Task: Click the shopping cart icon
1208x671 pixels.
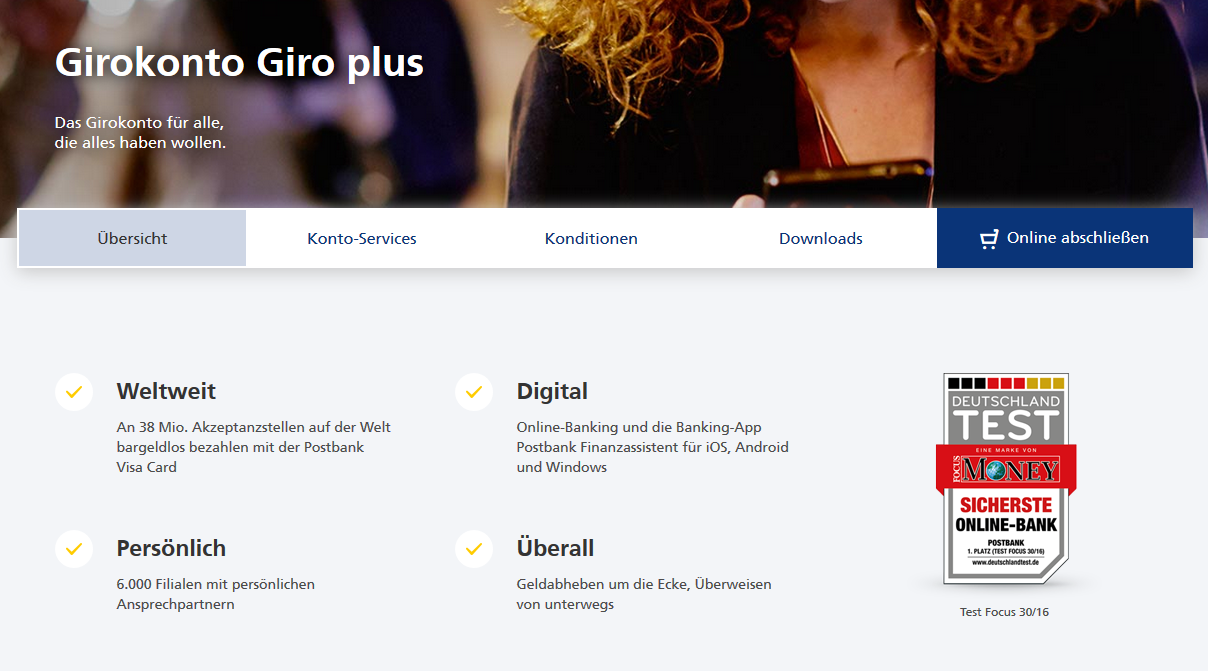Action: 989,239
